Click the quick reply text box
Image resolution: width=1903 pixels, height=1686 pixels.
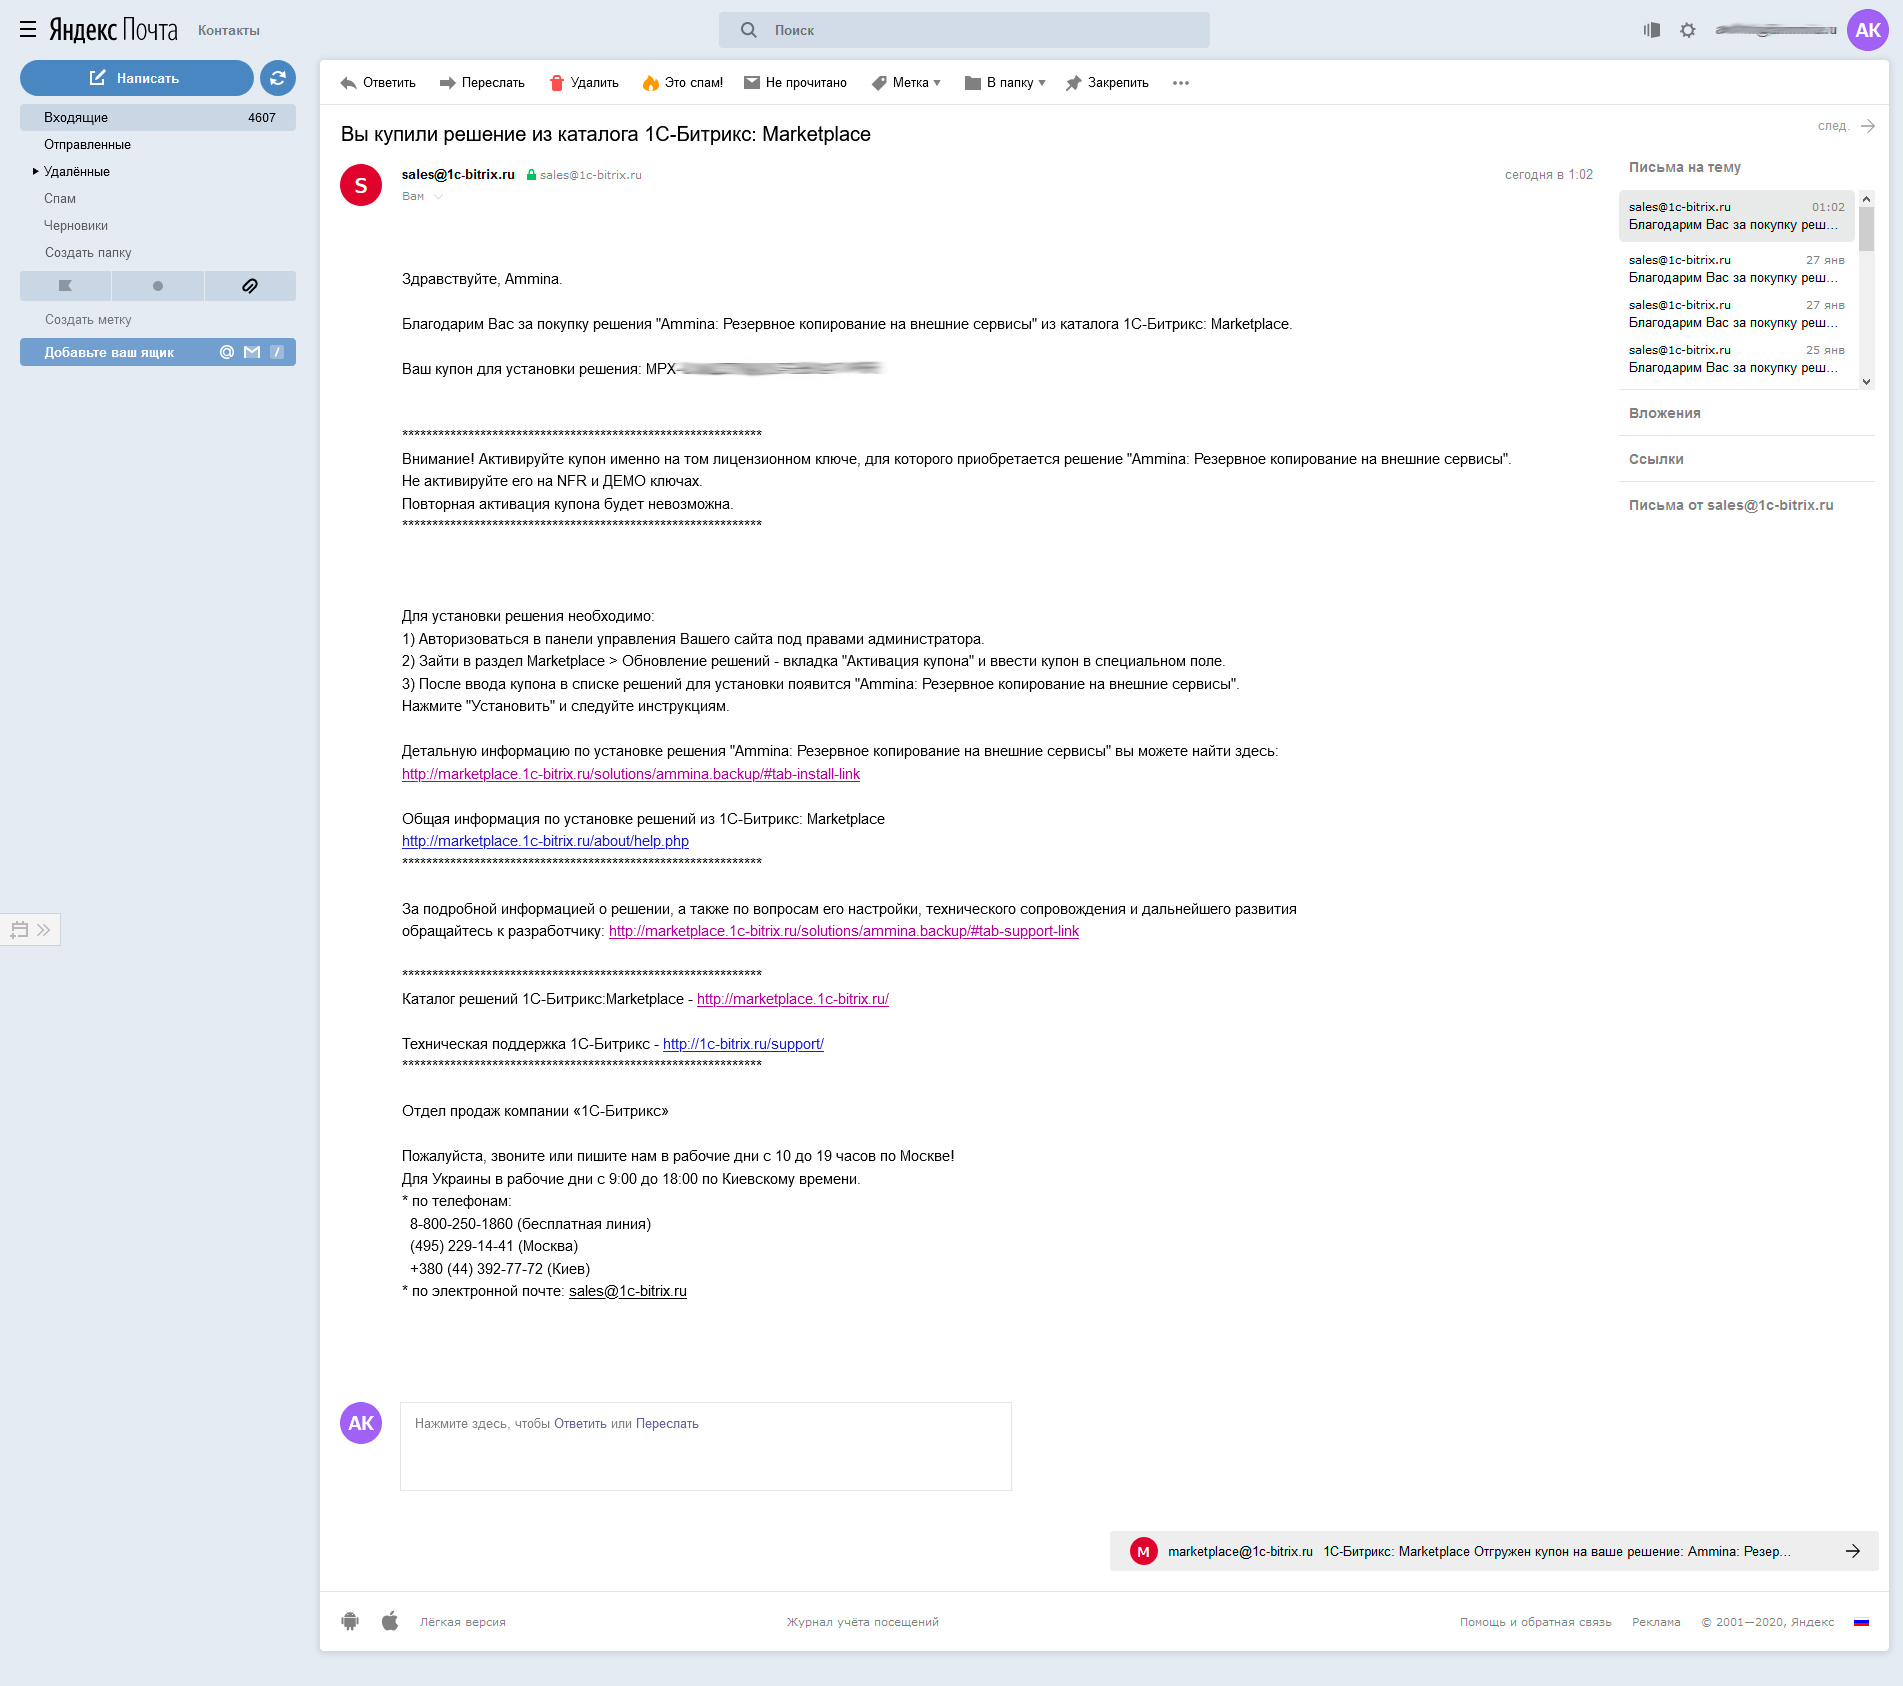[706, 1446]
